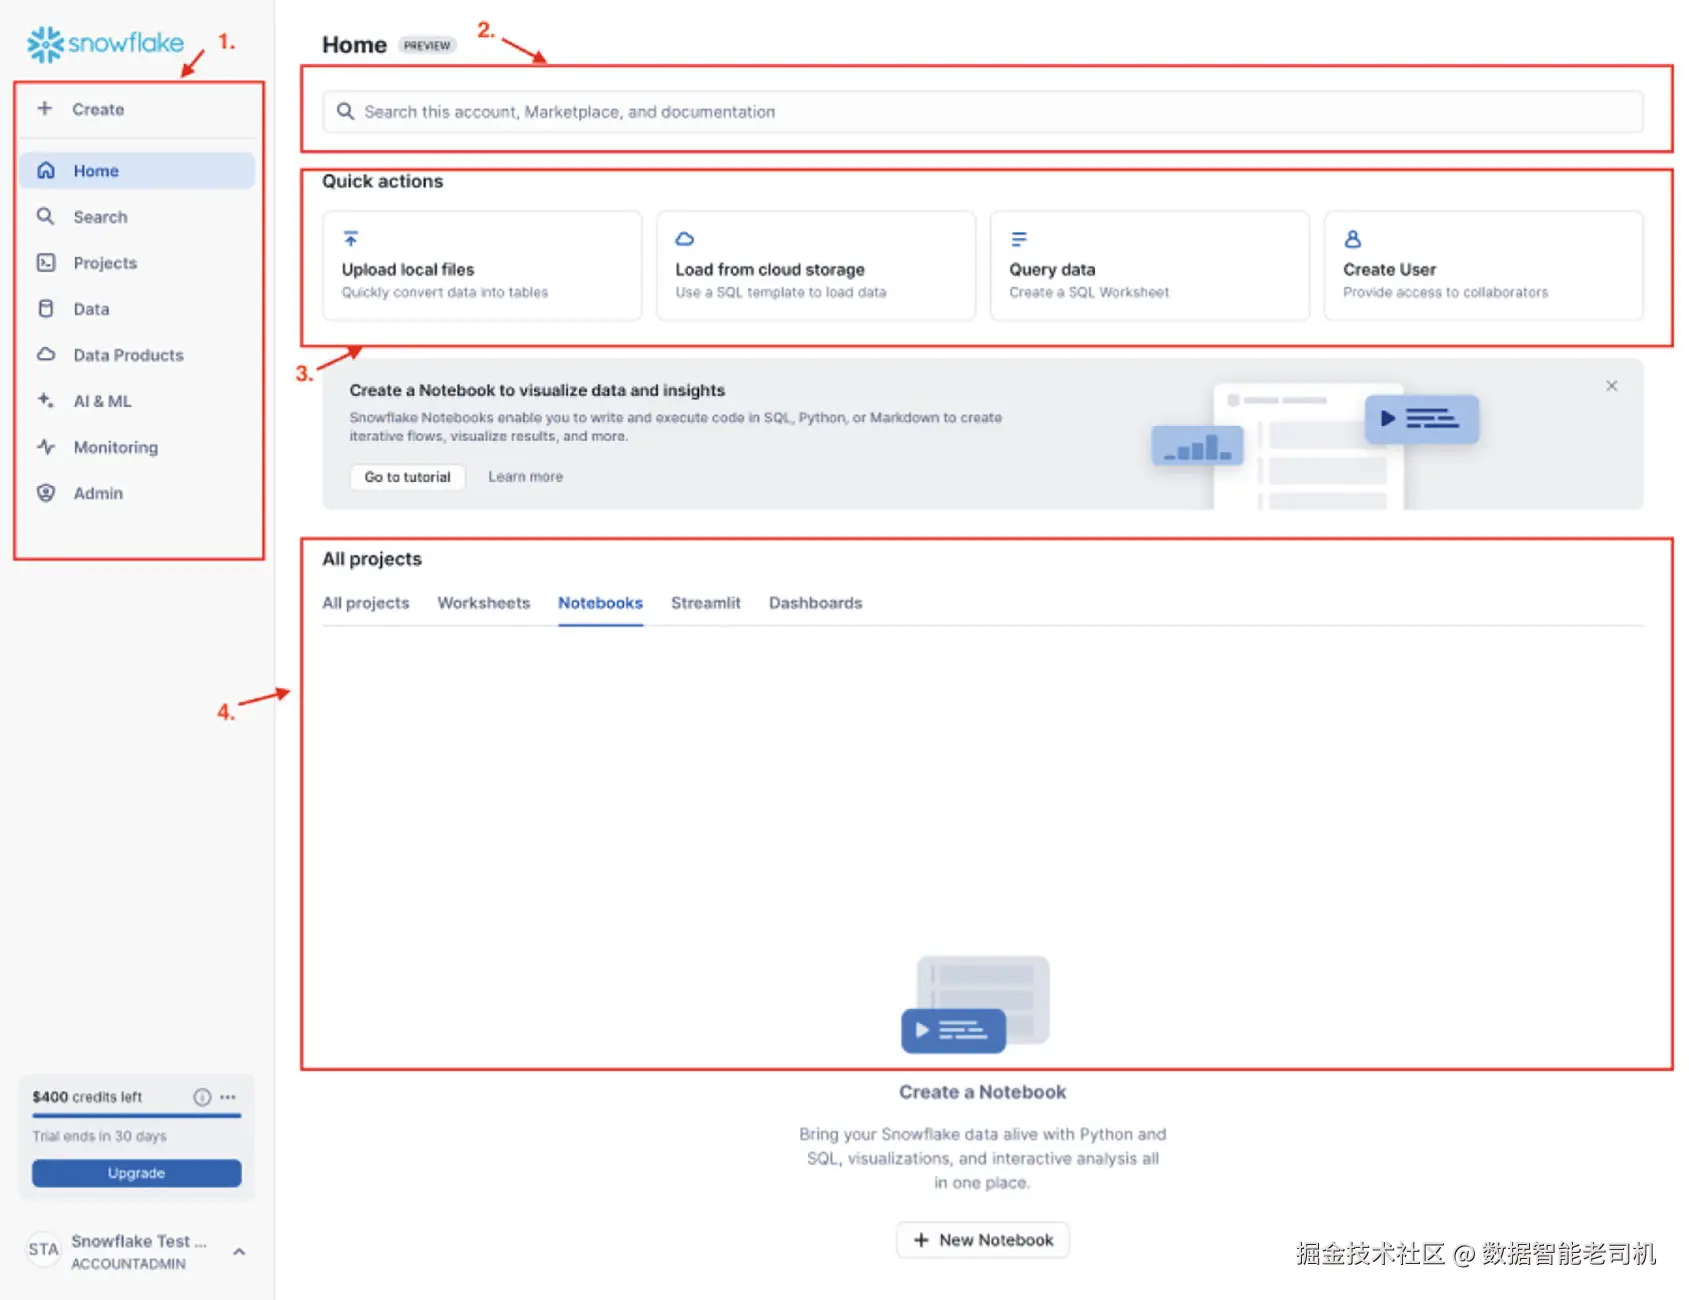Click the Home house icon in sidebar
This screenshot has height=1300, width=1689.
(x=46, y=170)
